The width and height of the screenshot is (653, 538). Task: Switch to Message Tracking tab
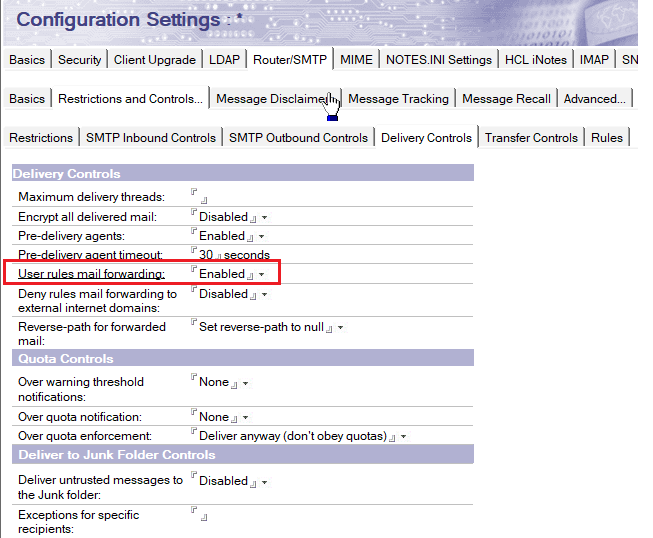coord(397,99)
